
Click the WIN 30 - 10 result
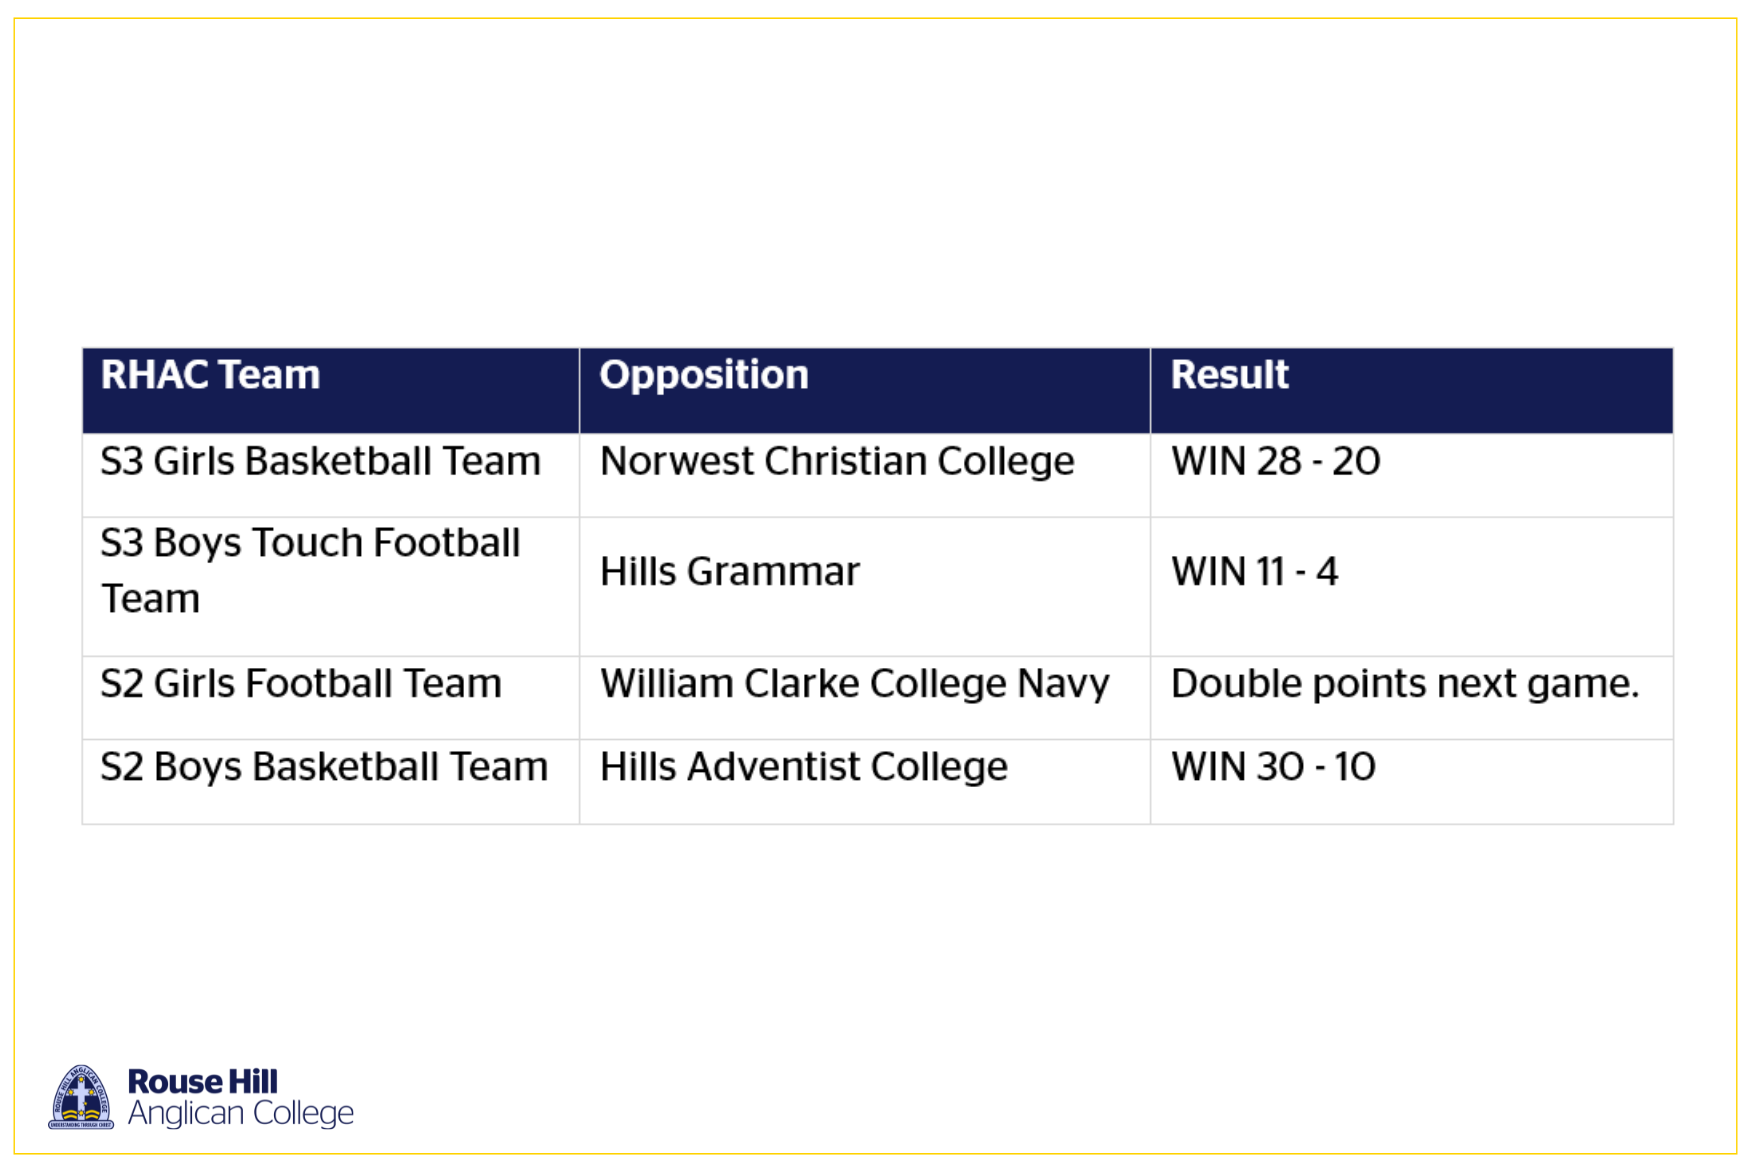click(1273, 766)
